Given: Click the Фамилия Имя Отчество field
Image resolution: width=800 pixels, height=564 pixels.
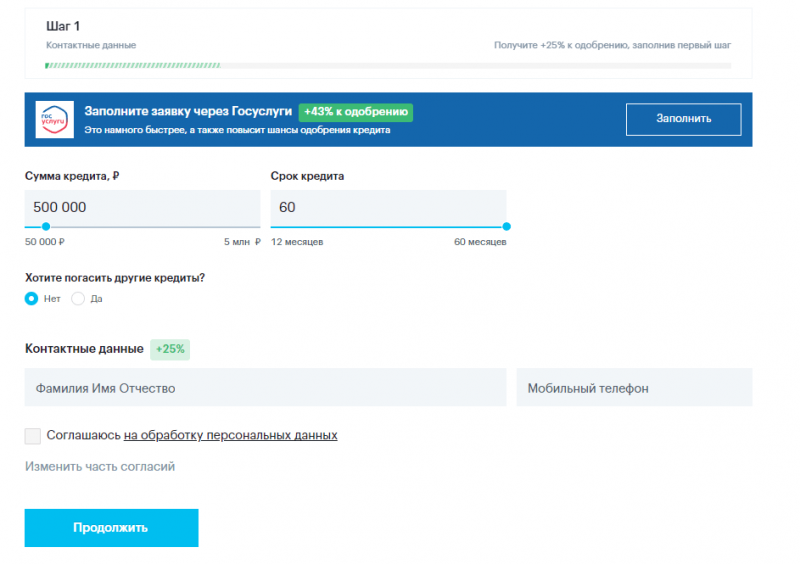Looking at the screenshot, I should [x=265, y=388].
